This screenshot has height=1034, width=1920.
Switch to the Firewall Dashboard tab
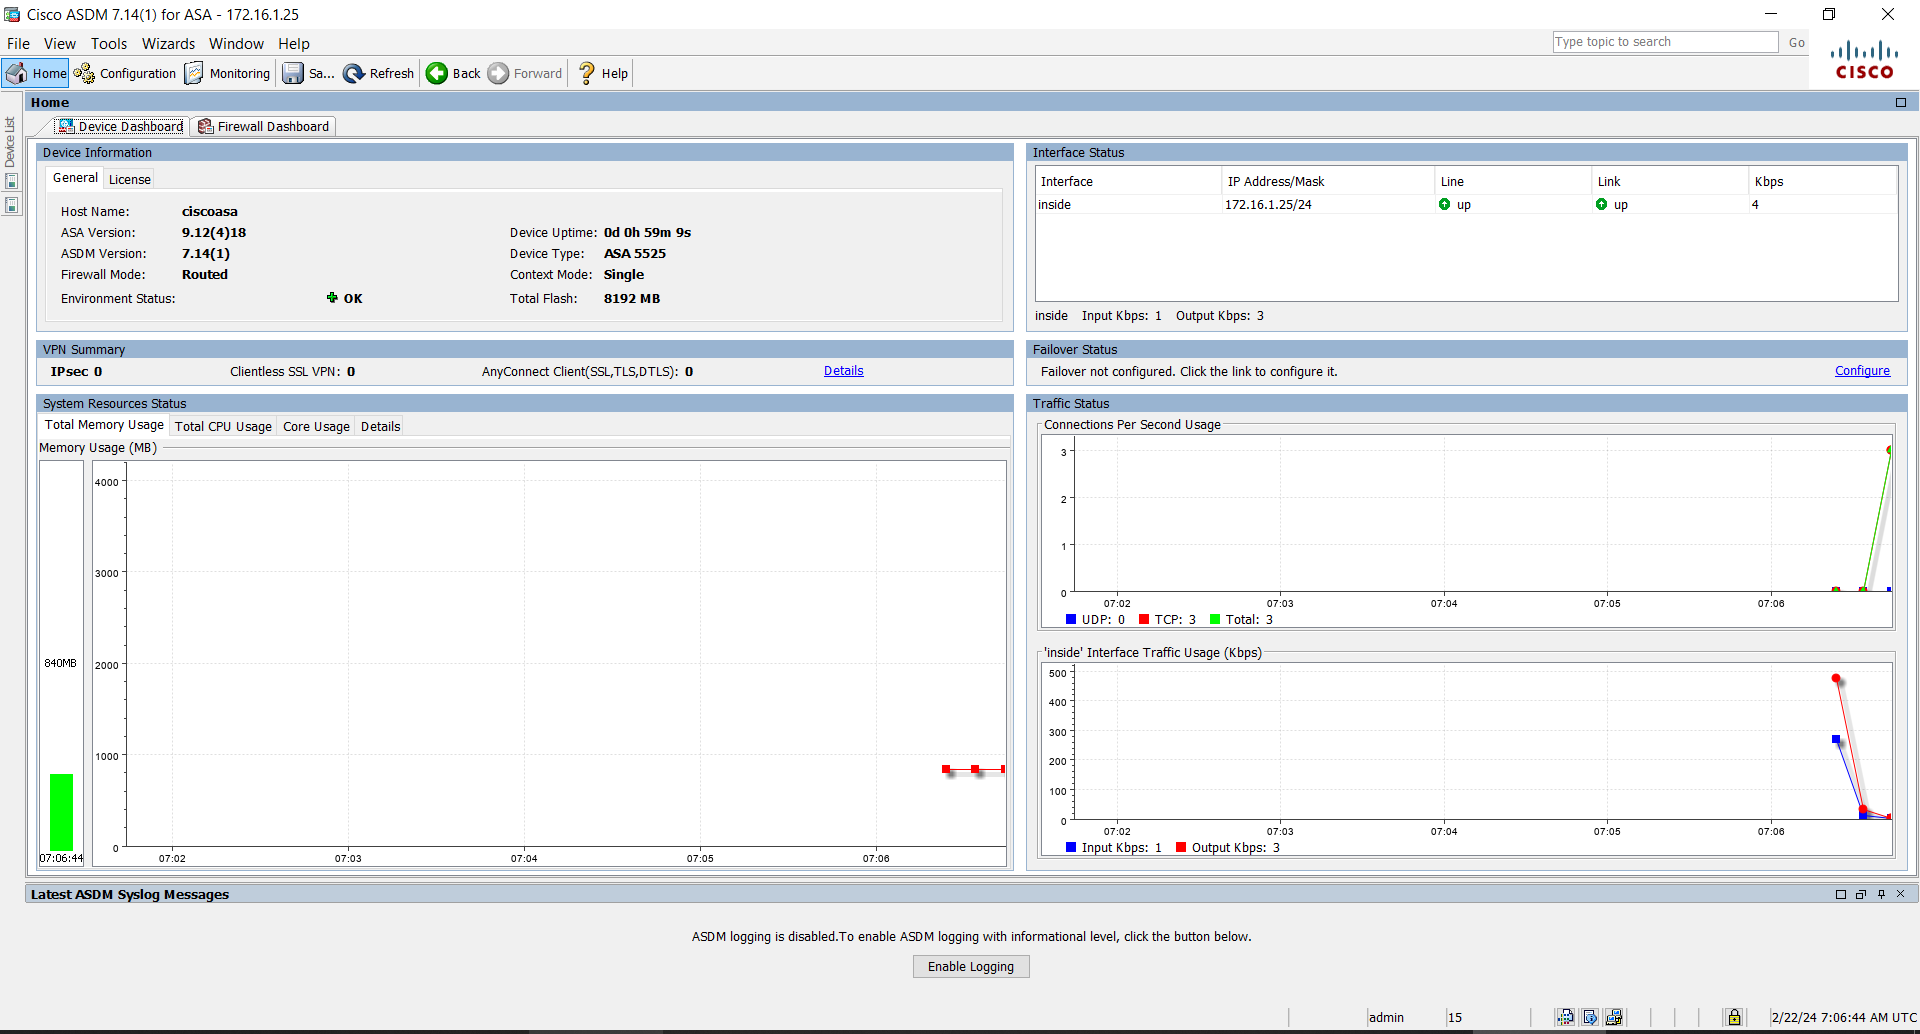click(x=264, y=126)
